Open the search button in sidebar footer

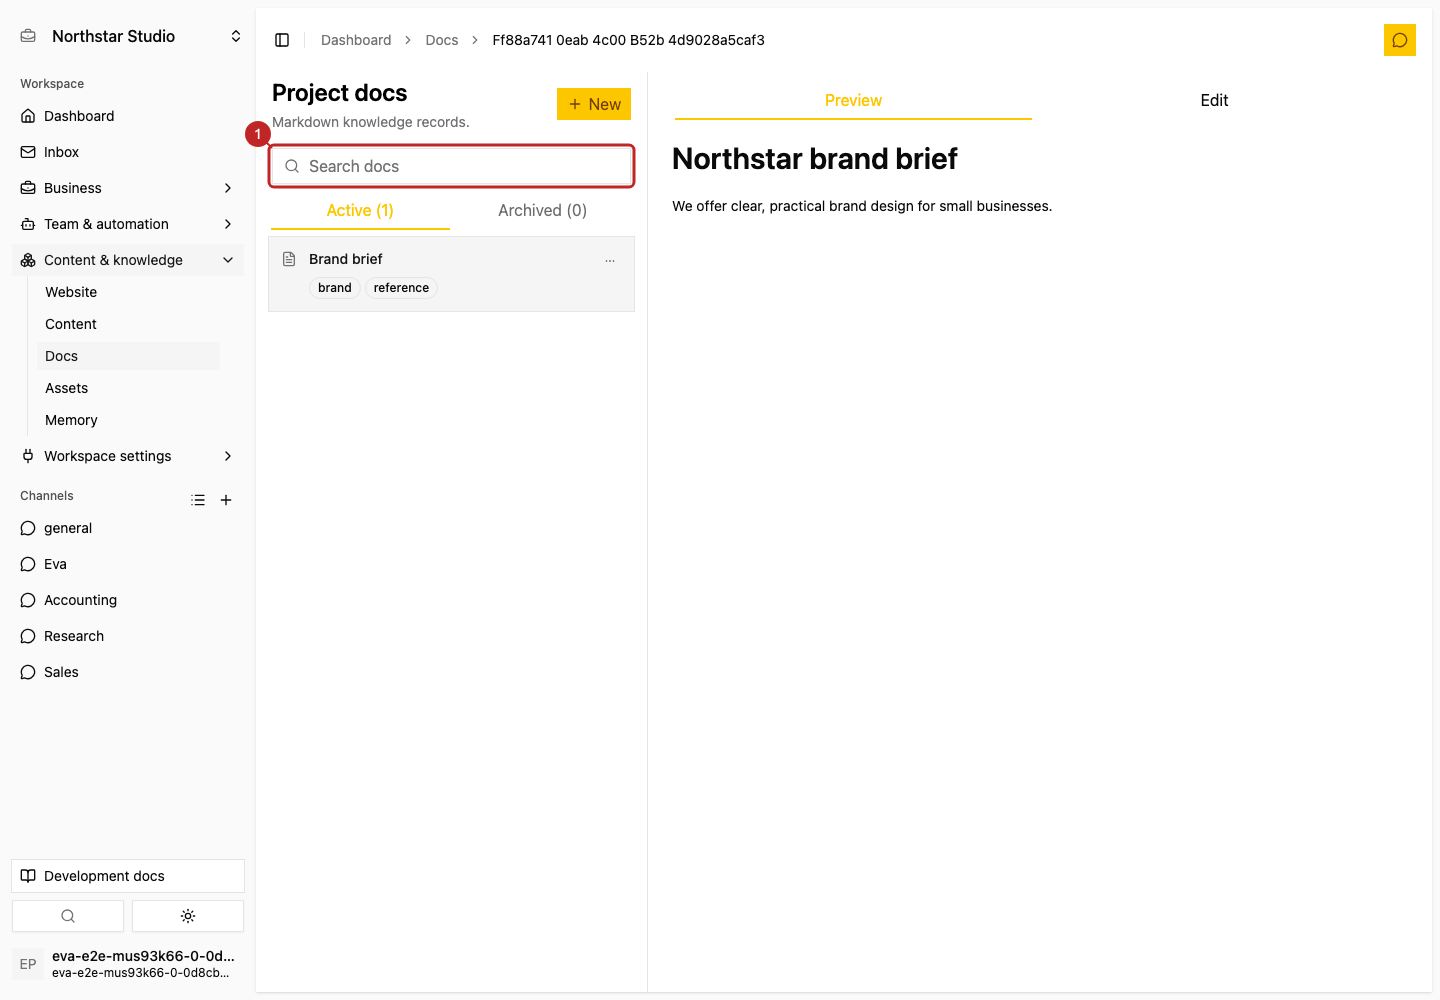pyautogui.click(x=68, y=916)
